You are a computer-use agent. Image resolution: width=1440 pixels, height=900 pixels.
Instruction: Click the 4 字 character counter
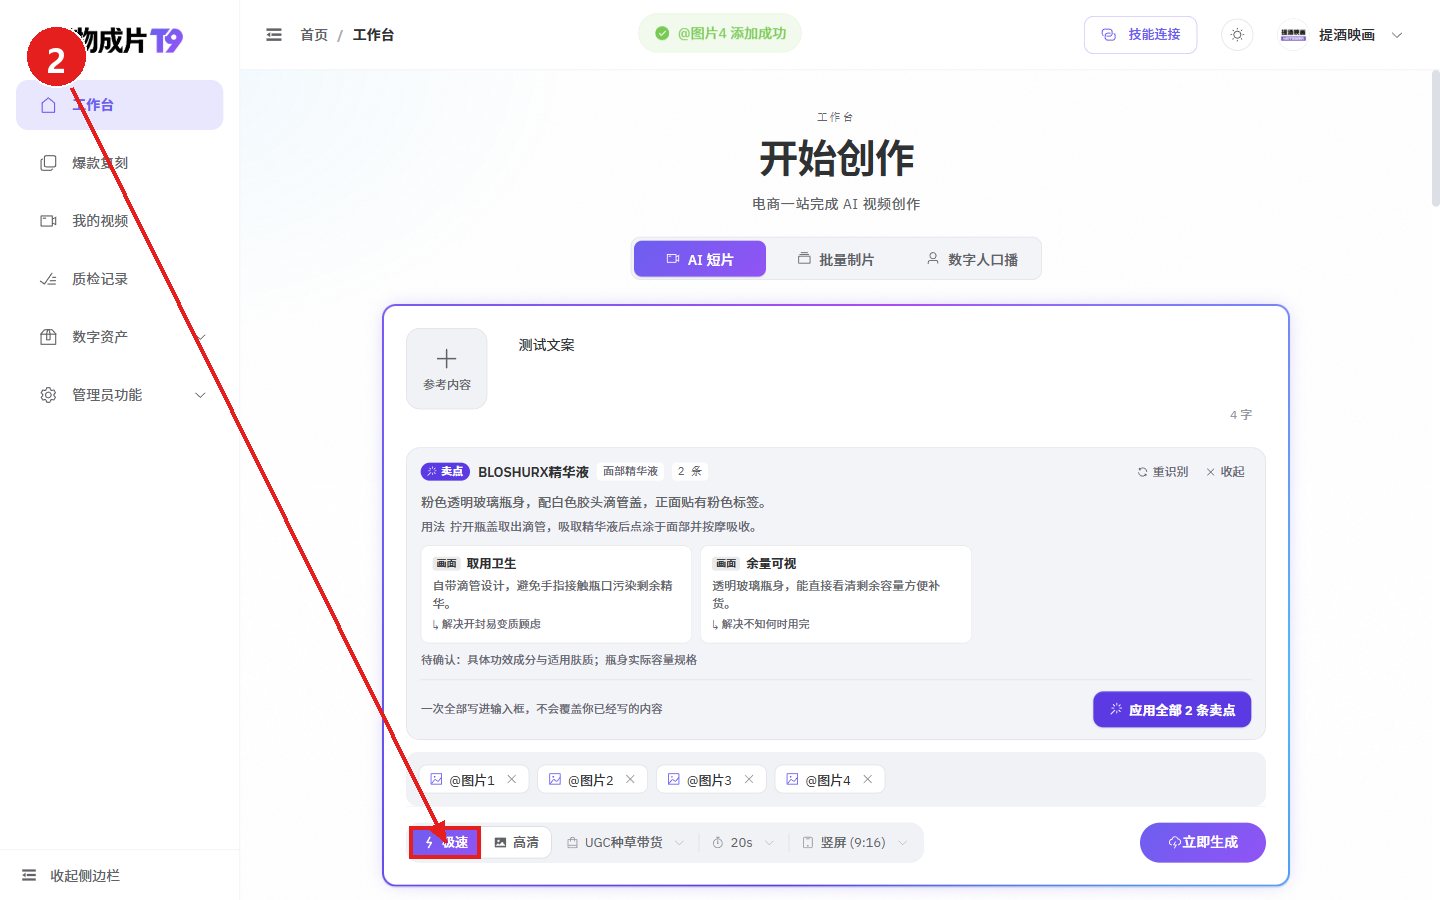(1241, 415)
